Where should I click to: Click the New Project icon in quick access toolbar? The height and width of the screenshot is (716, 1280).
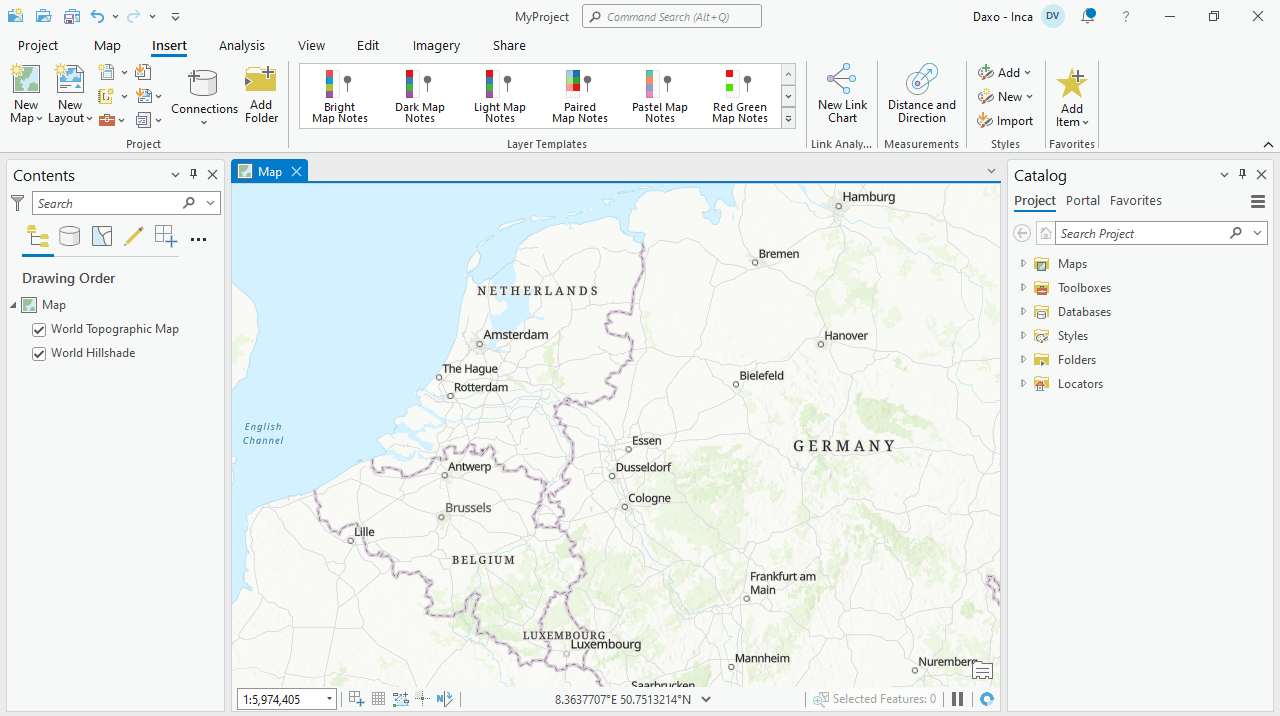pyautogui.click(x=15, y=16)
